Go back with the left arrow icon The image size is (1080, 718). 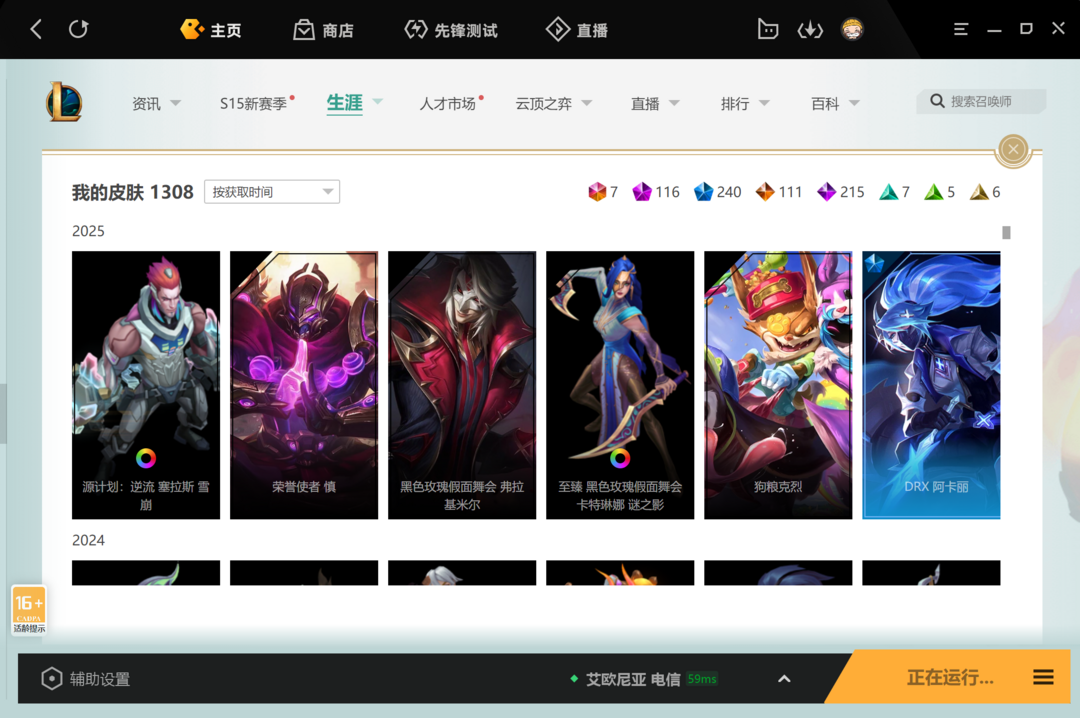pos(37,30)
